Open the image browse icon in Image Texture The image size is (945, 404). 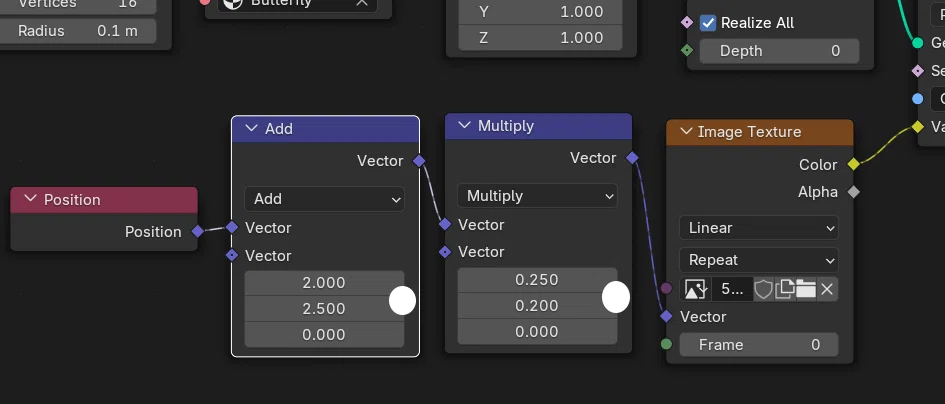[695, 289]
